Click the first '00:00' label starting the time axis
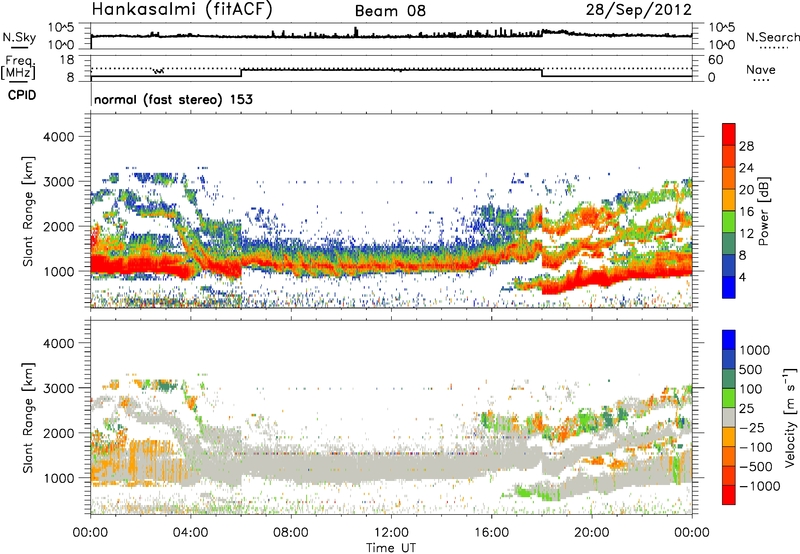 click(90, 533)
